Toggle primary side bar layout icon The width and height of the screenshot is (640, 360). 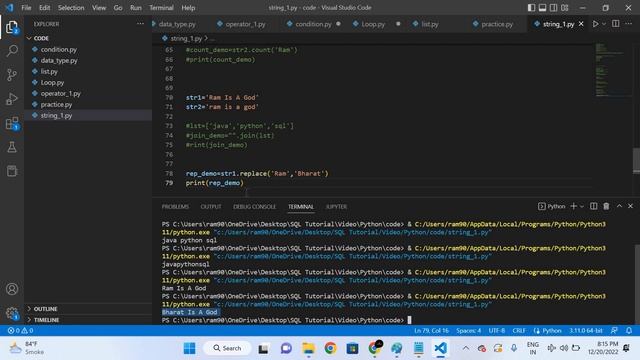(x=531, y=8)
